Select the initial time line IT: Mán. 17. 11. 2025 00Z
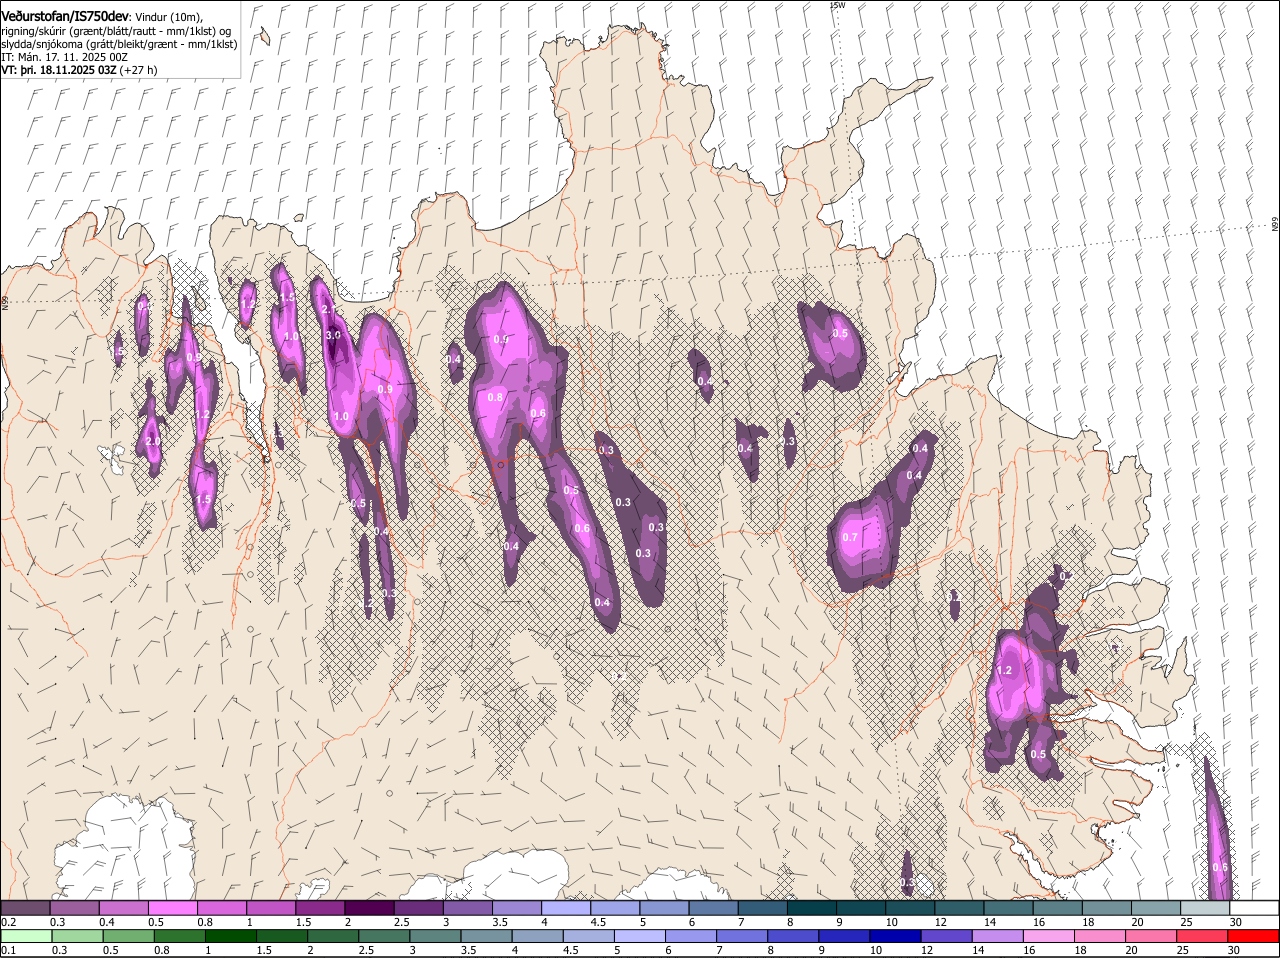 pos(64,57)
